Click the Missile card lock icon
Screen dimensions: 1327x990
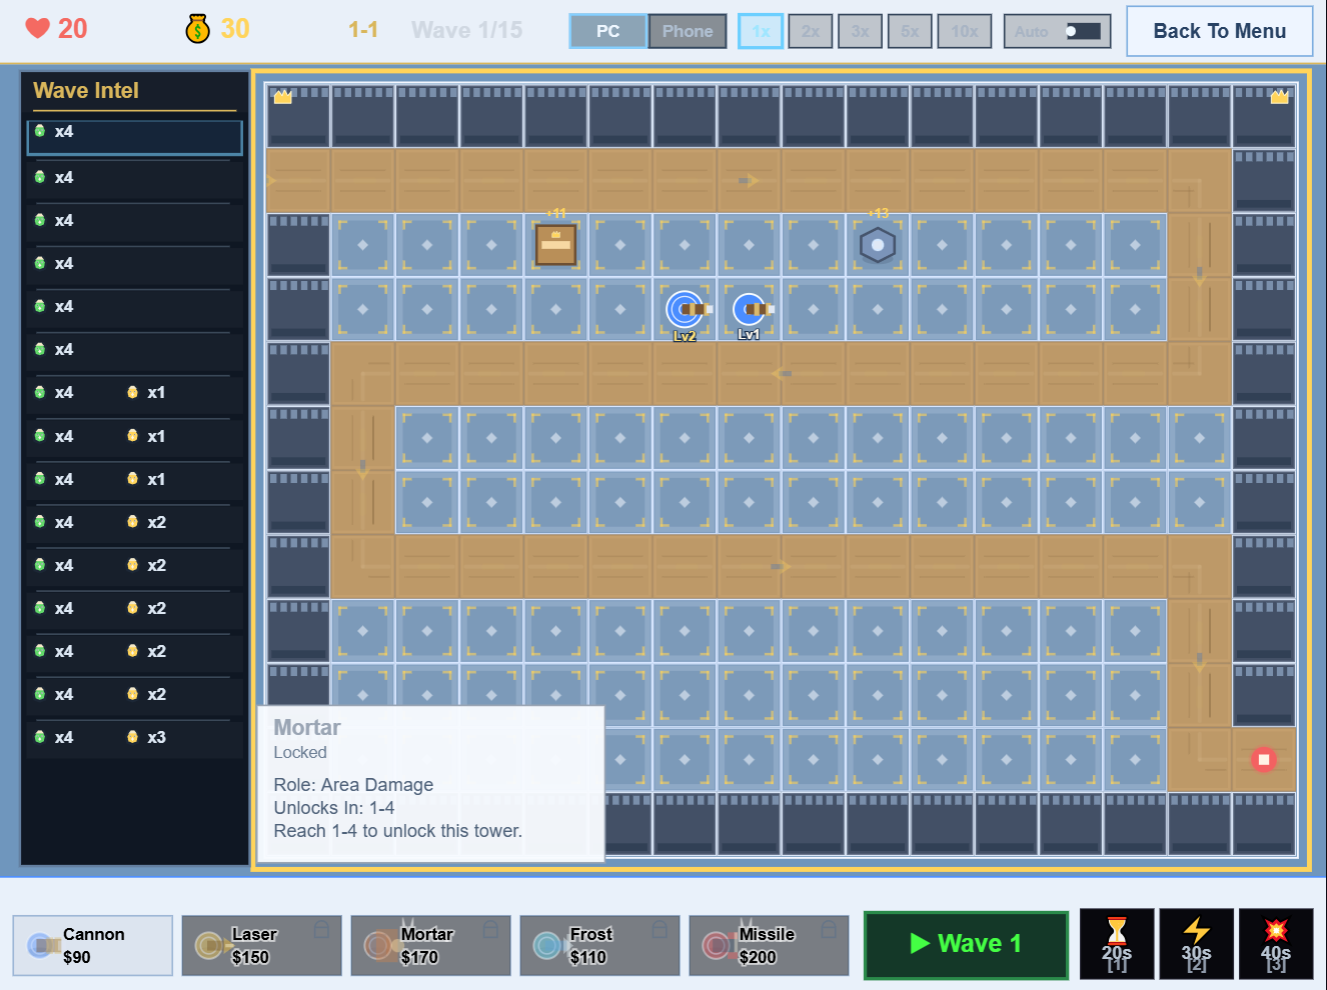click(x=828, y=929)
